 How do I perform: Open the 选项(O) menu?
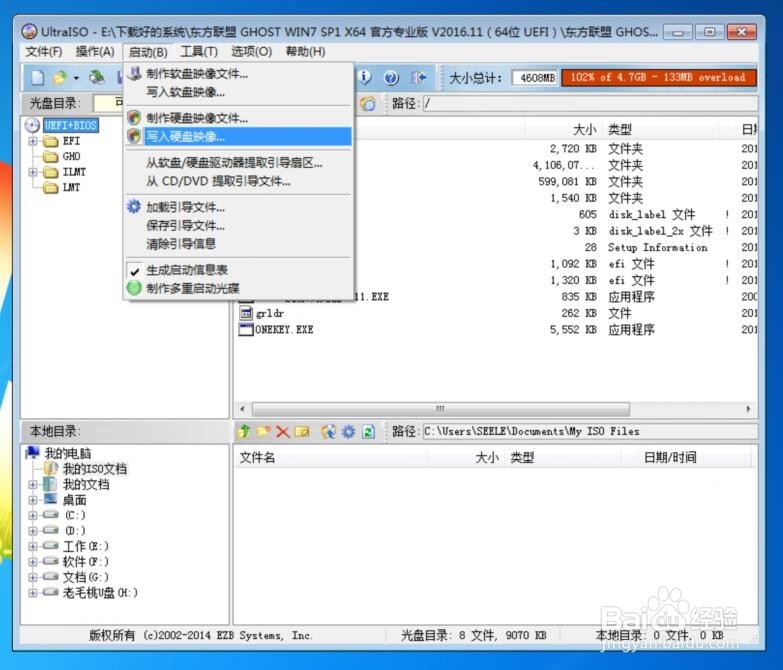(251, 51)
